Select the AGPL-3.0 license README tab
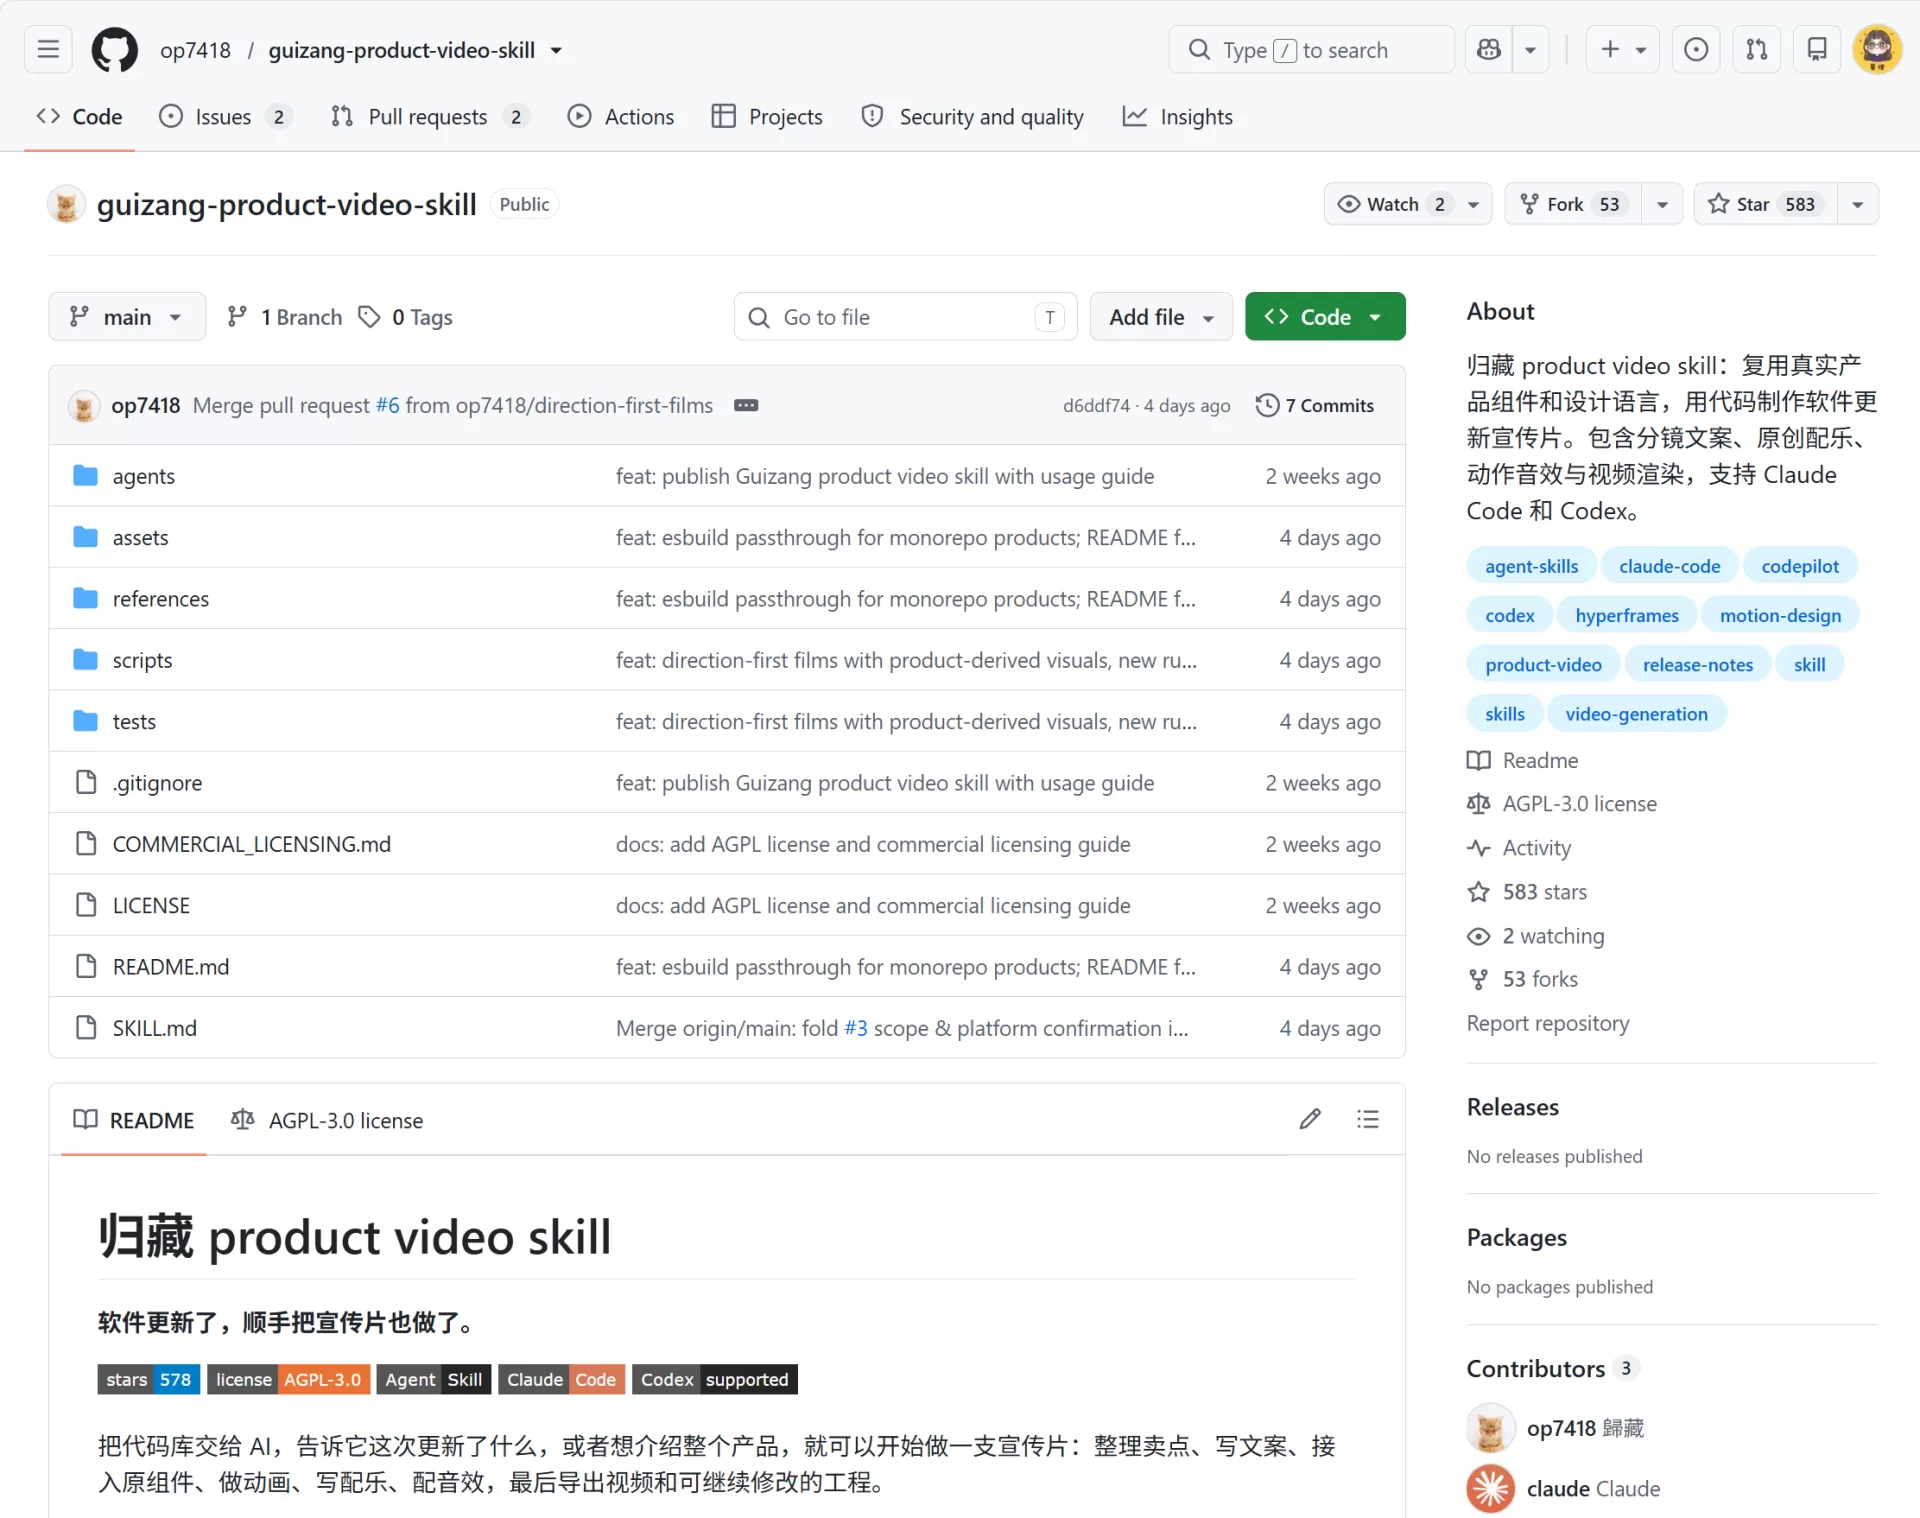Image resolution: width=1920 pixels, height=1518 pixels. point(327,1120)
